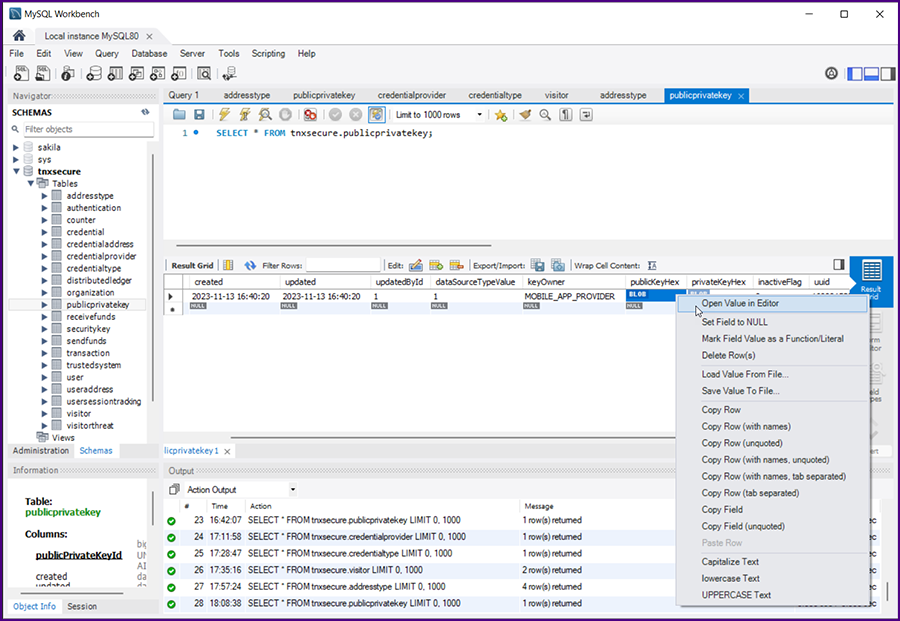
Task: Toggle word wrap icon in query toolbar
Action: [x=586, y=115]
